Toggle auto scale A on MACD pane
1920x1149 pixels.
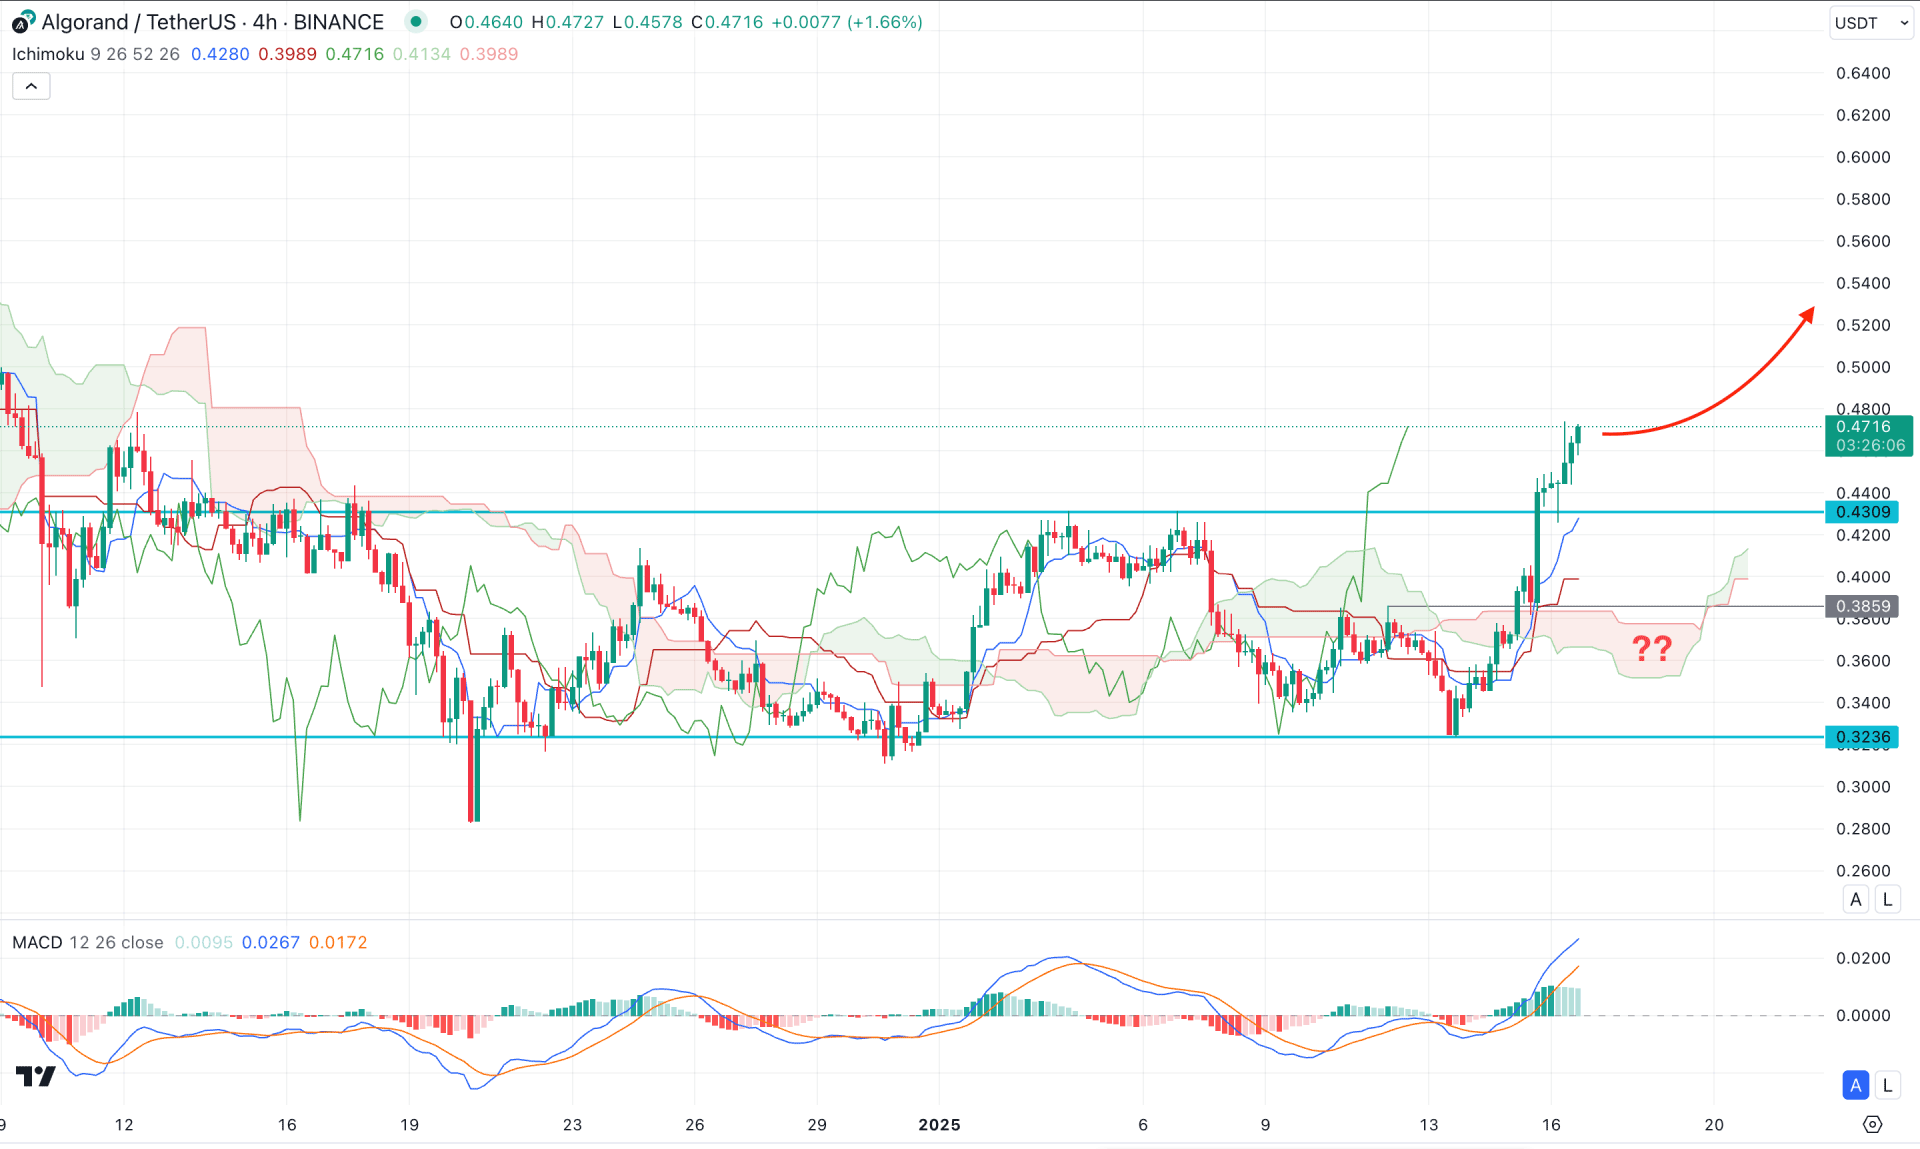click(x=1856, y=1085)
